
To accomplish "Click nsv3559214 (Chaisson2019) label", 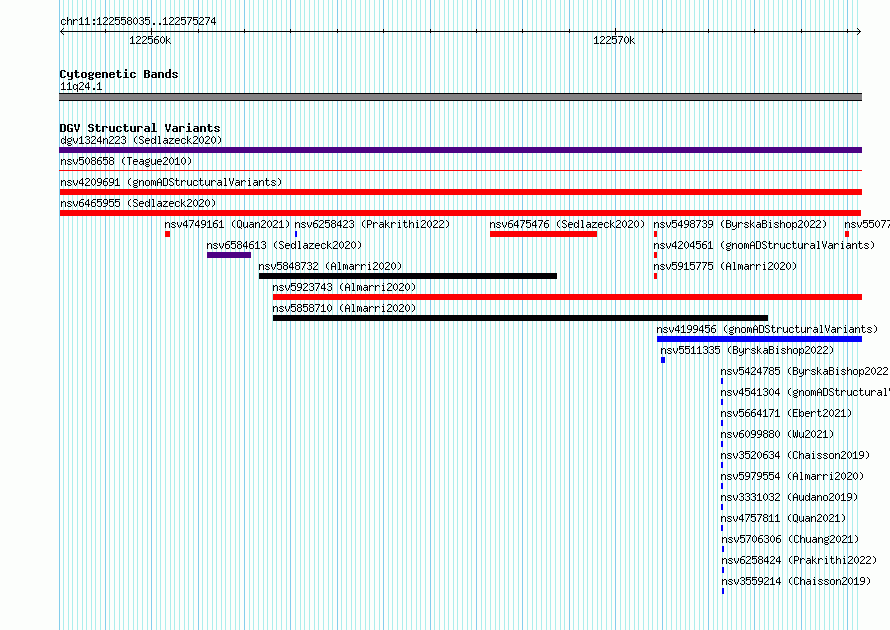I will pos(796,581).
